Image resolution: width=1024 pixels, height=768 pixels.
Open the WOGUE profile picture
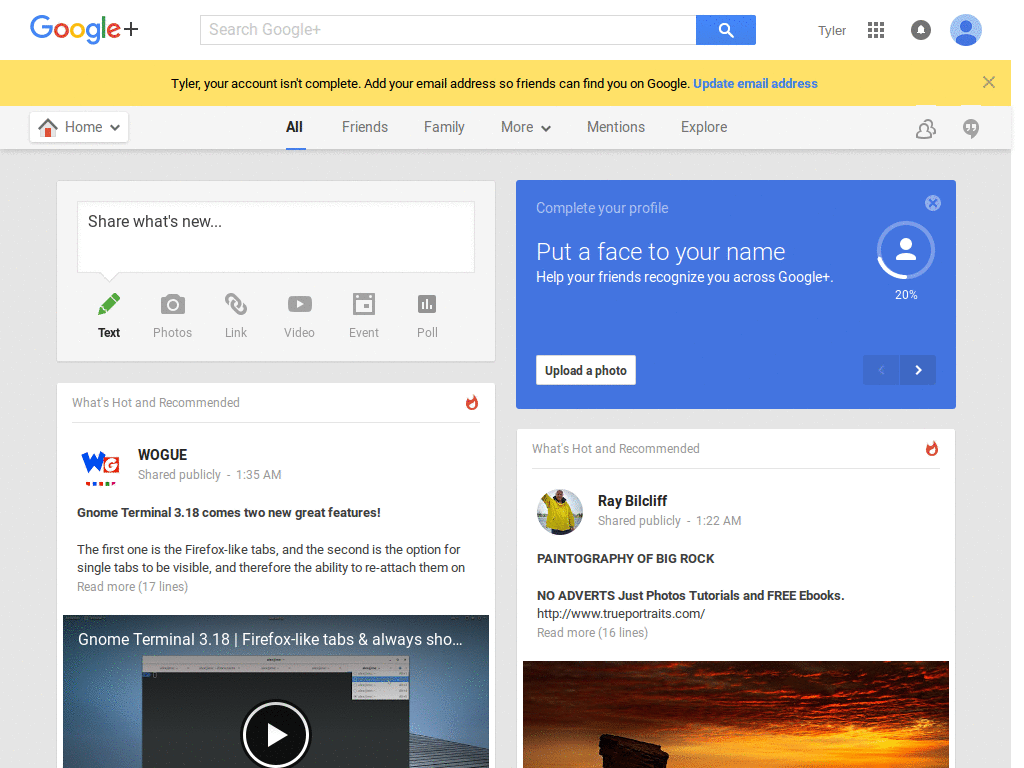(100, 466)
